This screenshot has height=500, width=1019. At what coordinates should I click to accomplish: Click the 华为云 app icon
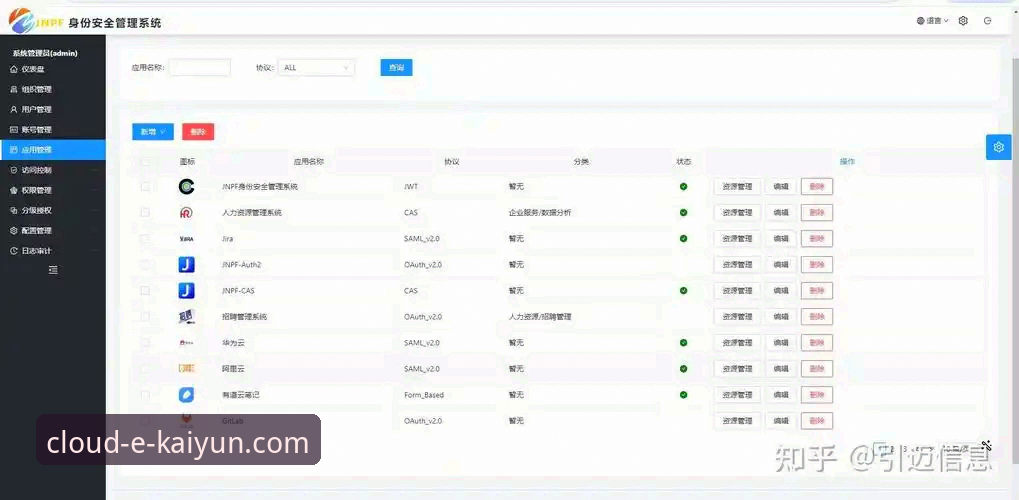(187, 343)
